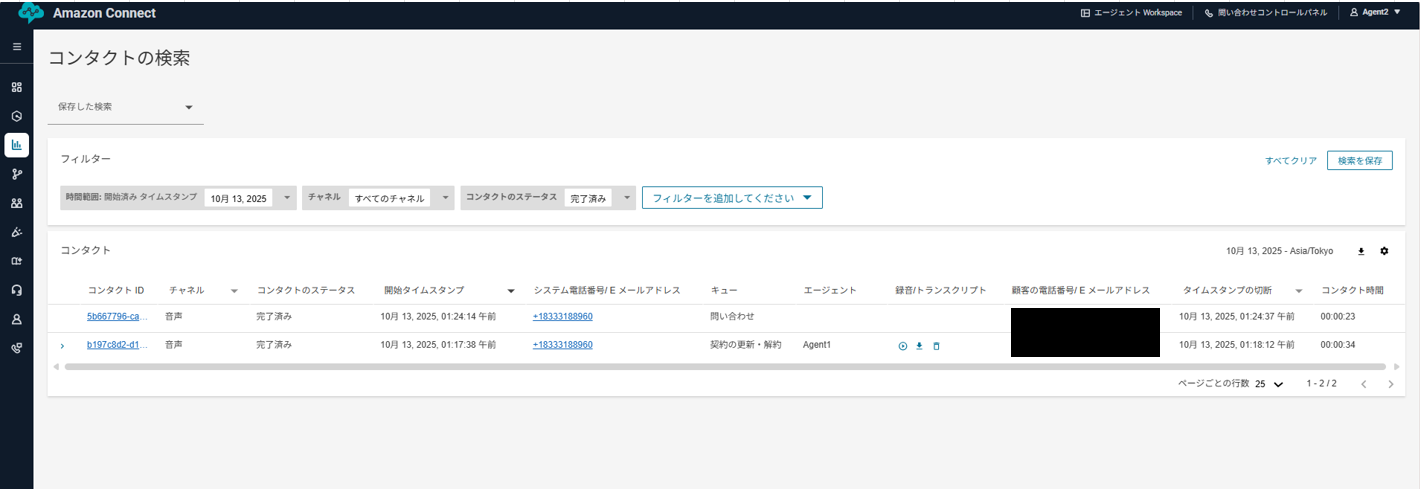The image size is (1420, 489).
Task: Open the Agent2 user menu
Action: (x=1375, y=13)
